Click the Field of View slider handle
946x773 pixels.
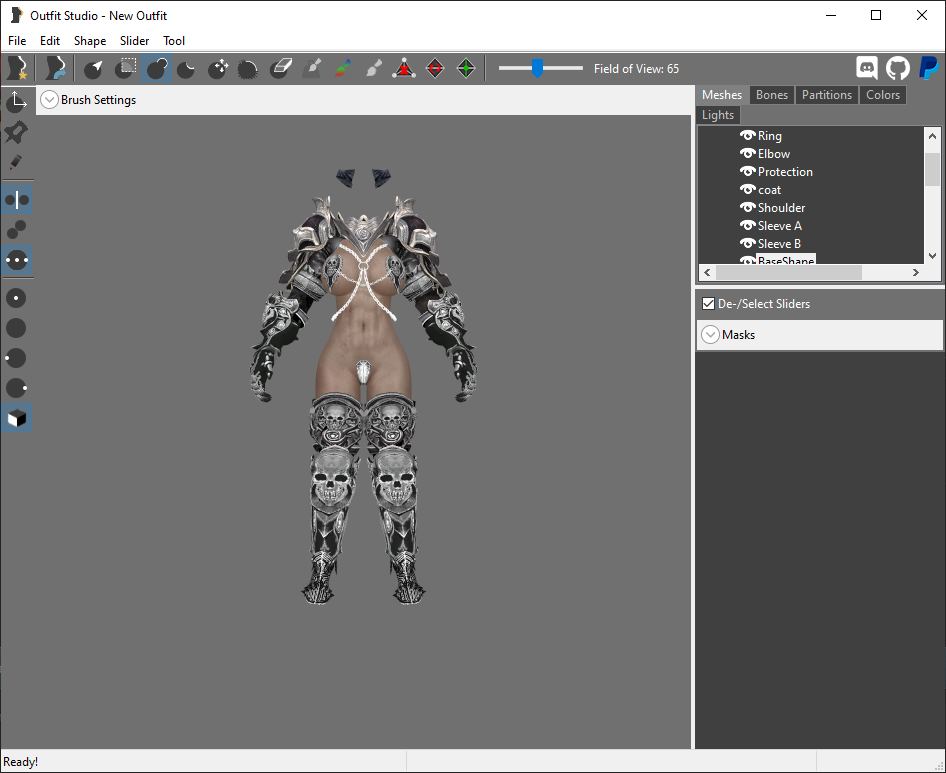pyautogui.click(x=537, y=68)
